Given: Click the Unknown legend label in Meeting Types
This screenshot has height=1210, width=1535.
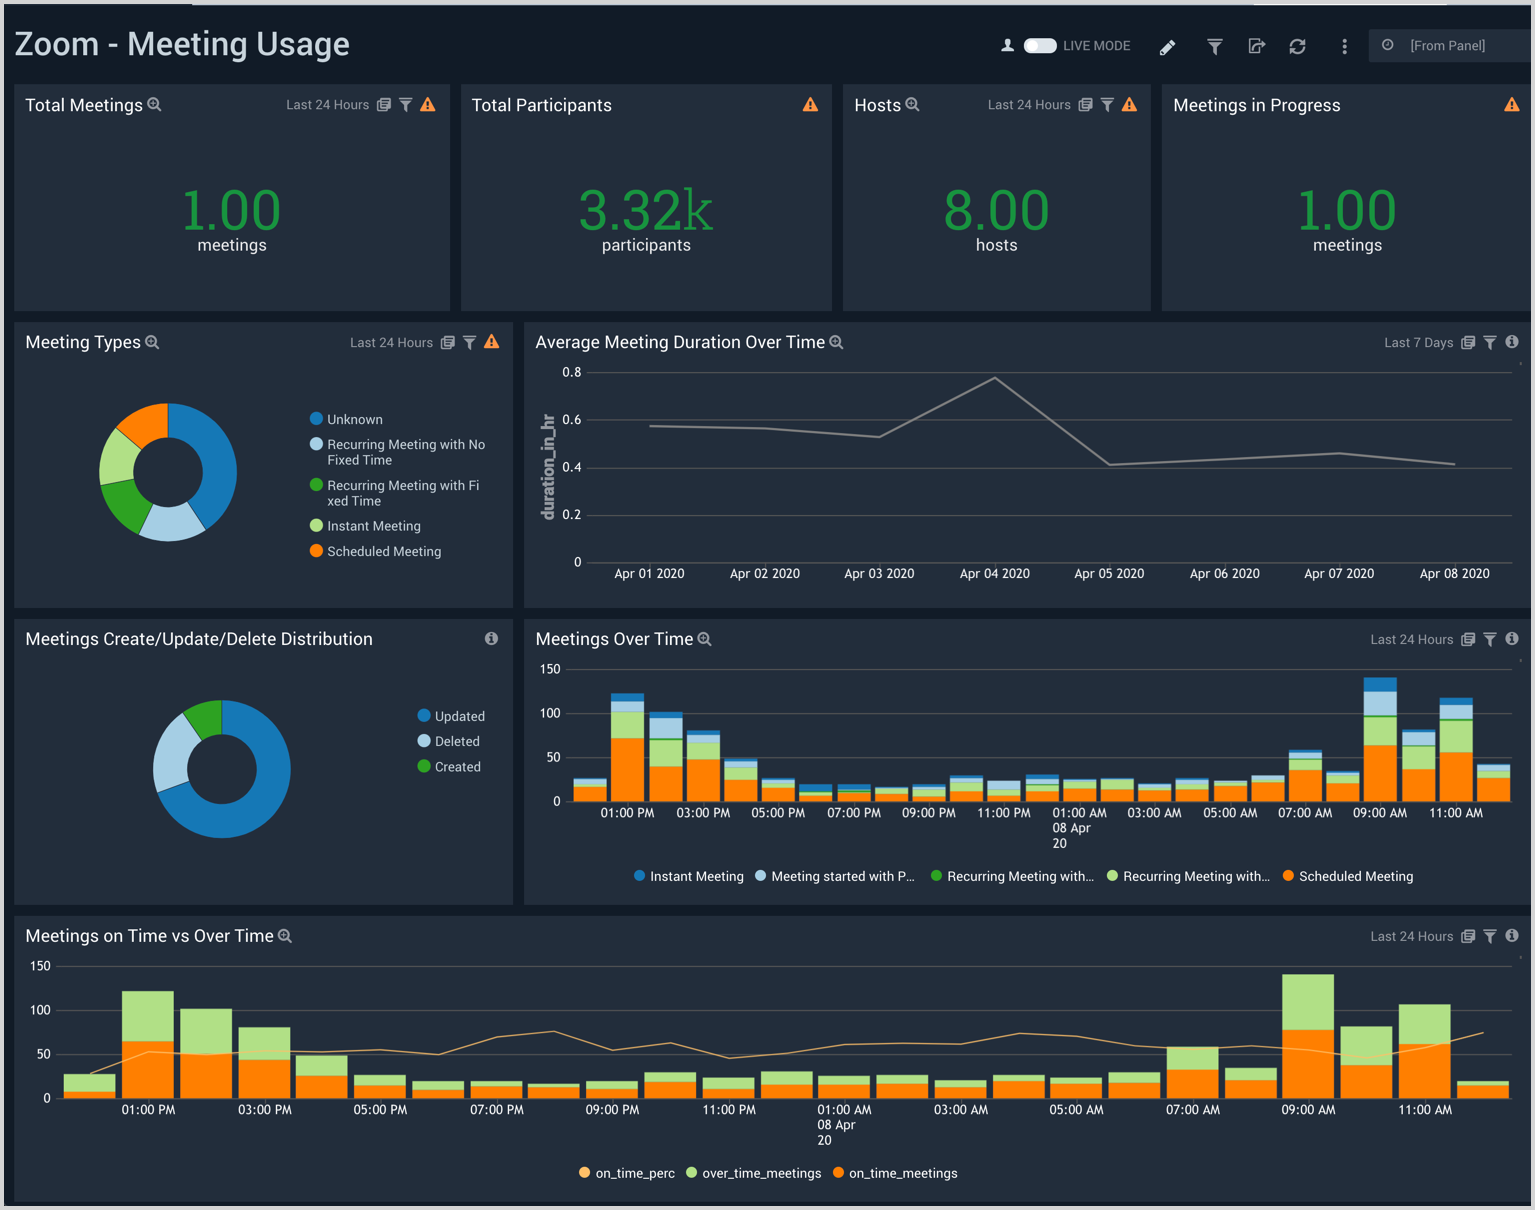Looking at the screenshot, I should 355,419.
